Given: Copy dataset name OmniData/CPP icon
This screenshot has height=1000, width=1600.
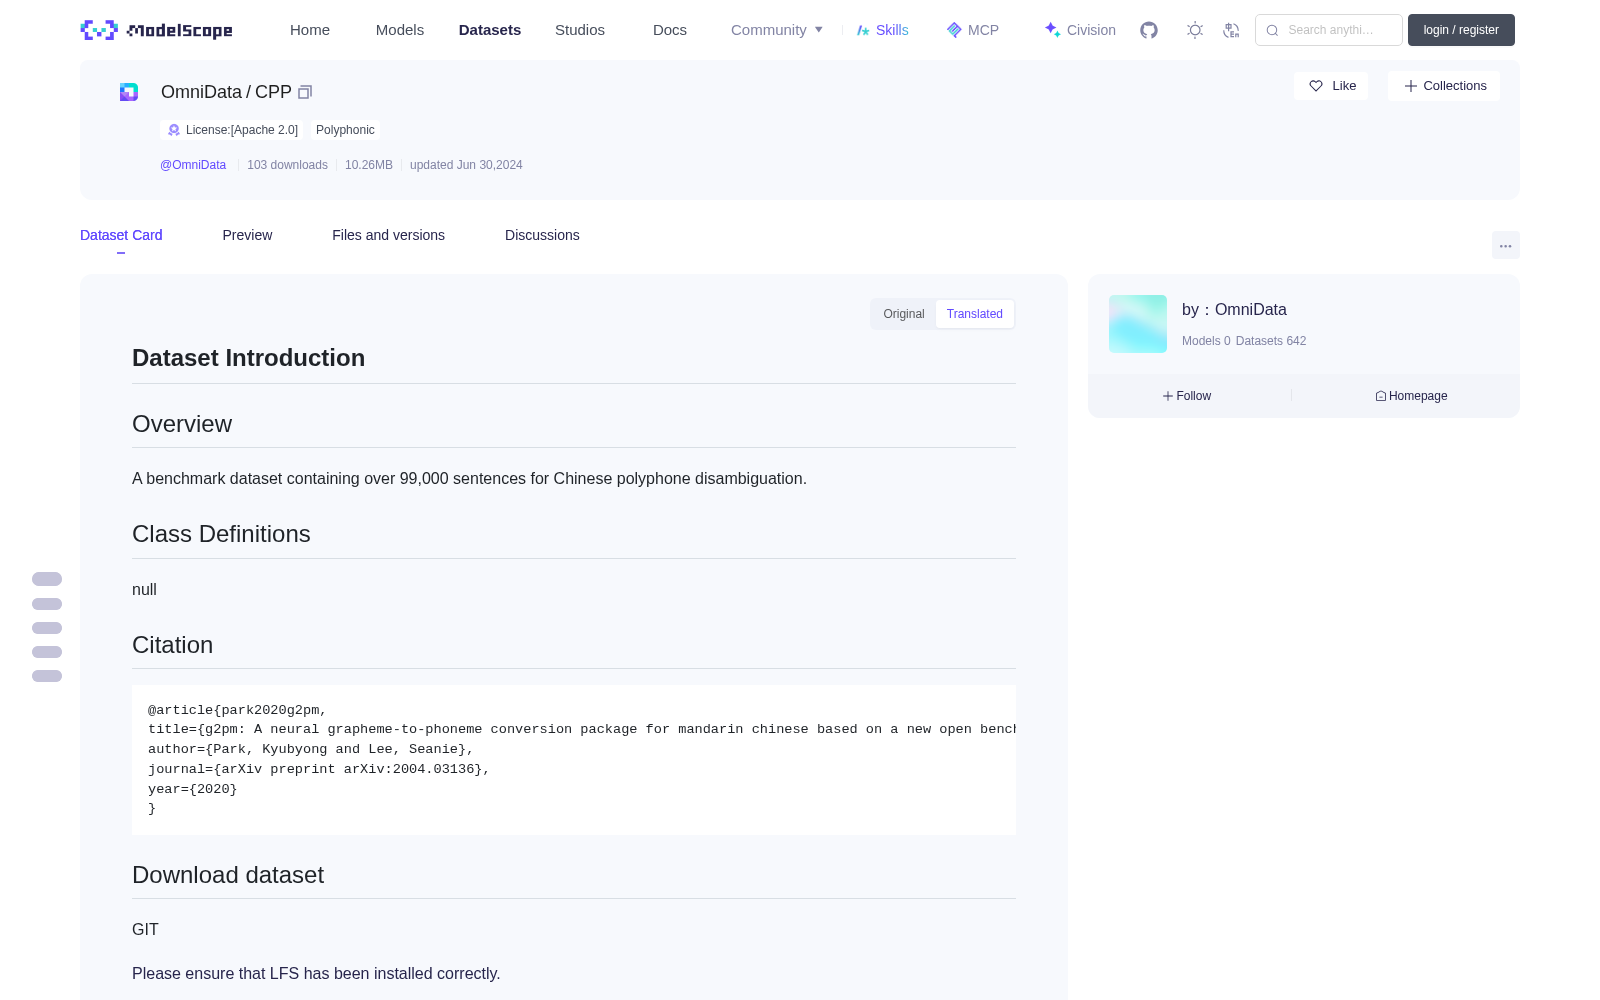Looking at the screenshot, I should (x=305, y=92).
